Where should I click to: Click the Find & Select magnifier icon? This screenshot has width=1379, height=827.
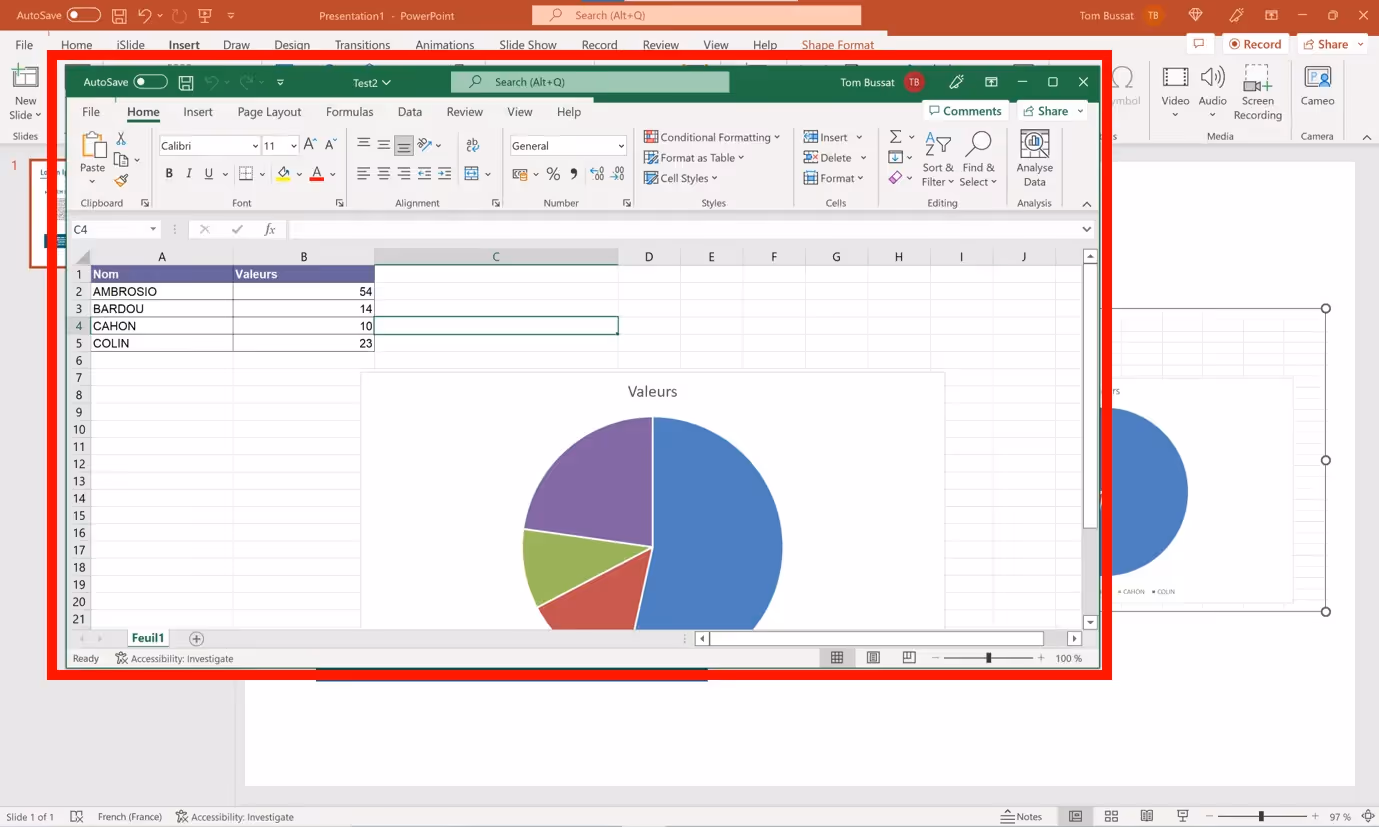[979, 144]
